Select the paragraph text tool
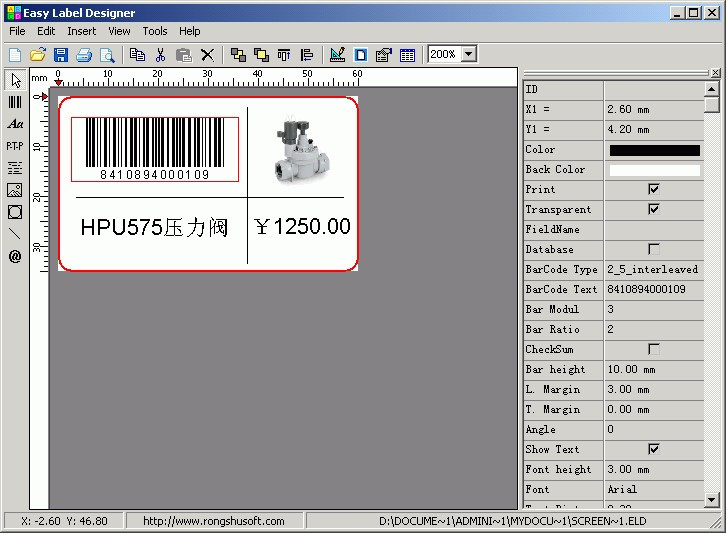This screenshot has width=726, height=533. coord(15,168)
